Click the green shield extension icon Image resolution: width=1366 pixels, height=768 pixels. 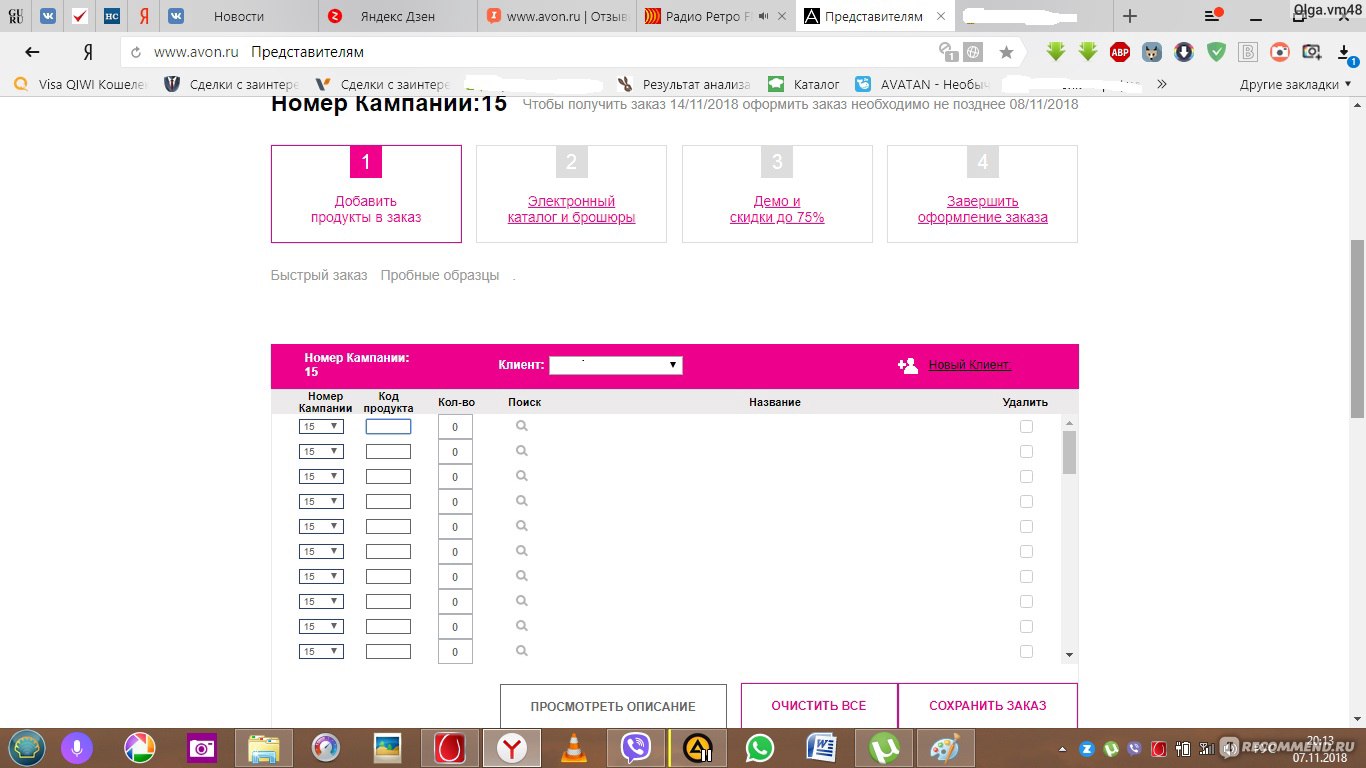(x=1216, y=52)
